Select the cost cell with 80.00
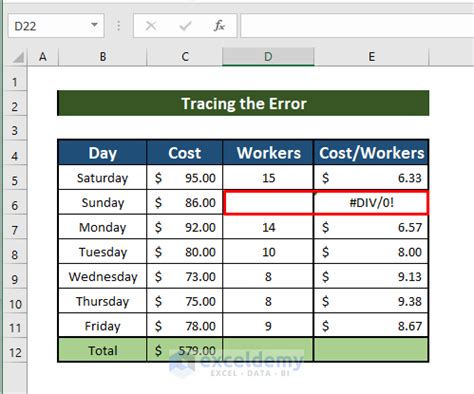Screen dimensions: 474x394 pos(185,252)
